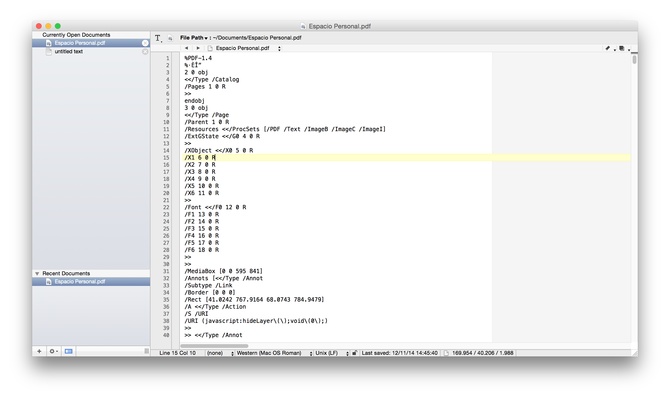This screenshot has width=670, height=400.
Task: Click line number 15 in the gutter
Action: coord(166,158)
